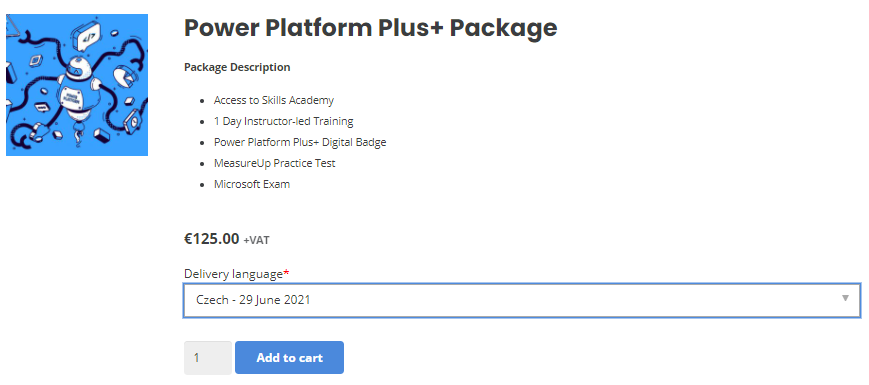This screenshot has width=869, height=385.
Task: Click the Delivery language field label
Action: click(x=233, y=274)
